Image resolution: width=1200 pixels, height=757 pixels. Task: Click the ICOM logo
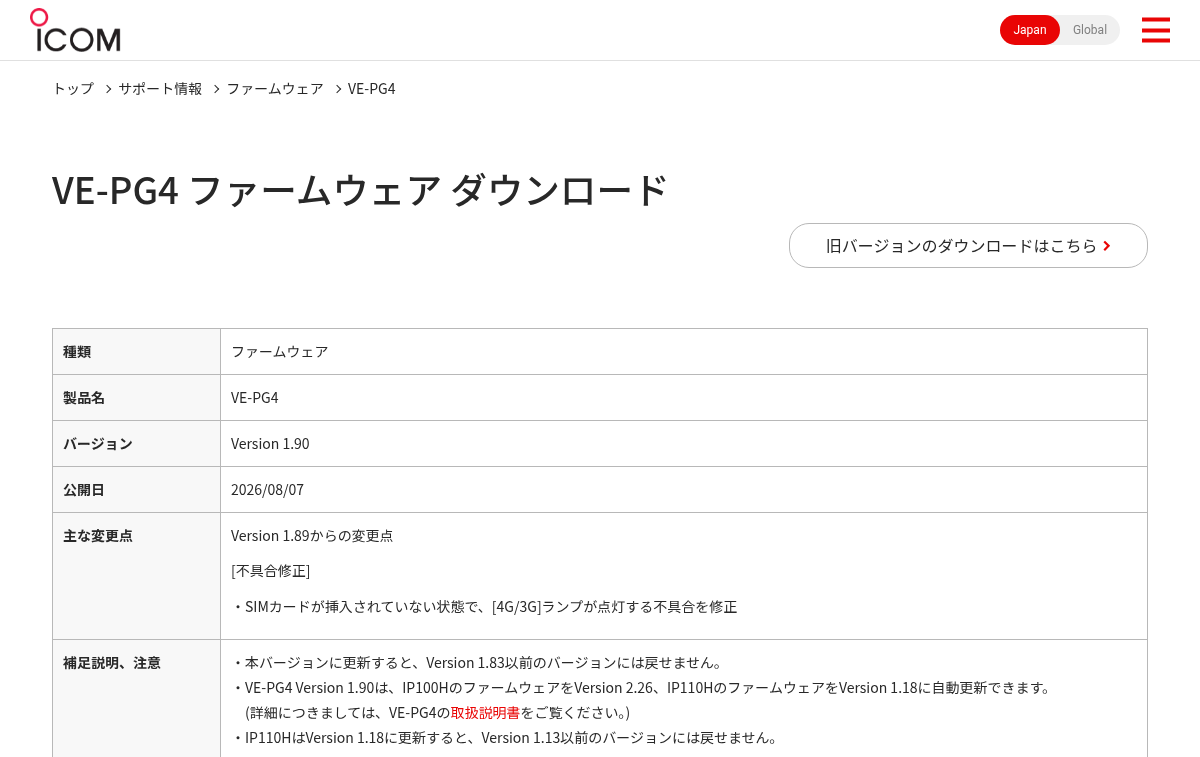pyautogui.click(x=75, y=31)
